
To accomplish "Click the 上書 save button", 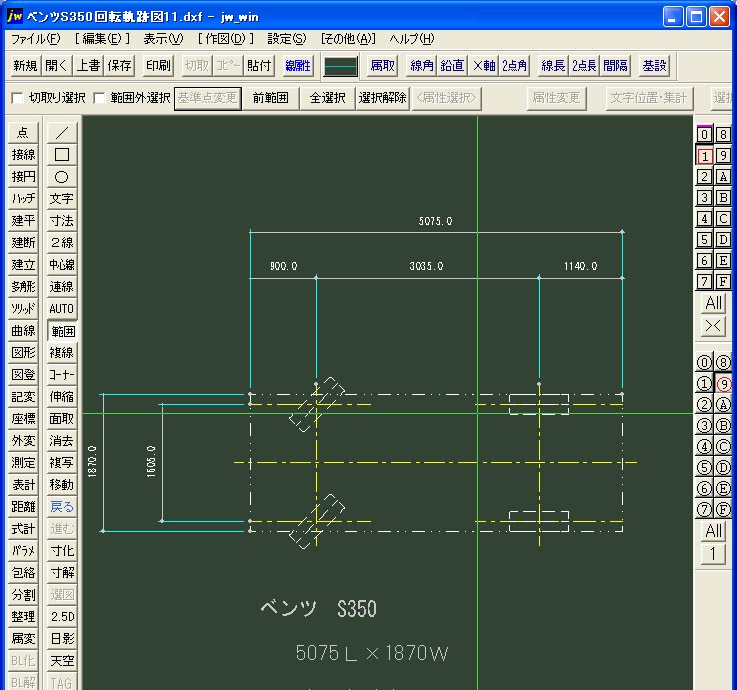I will pyautogui.click(x=88, y=66).
